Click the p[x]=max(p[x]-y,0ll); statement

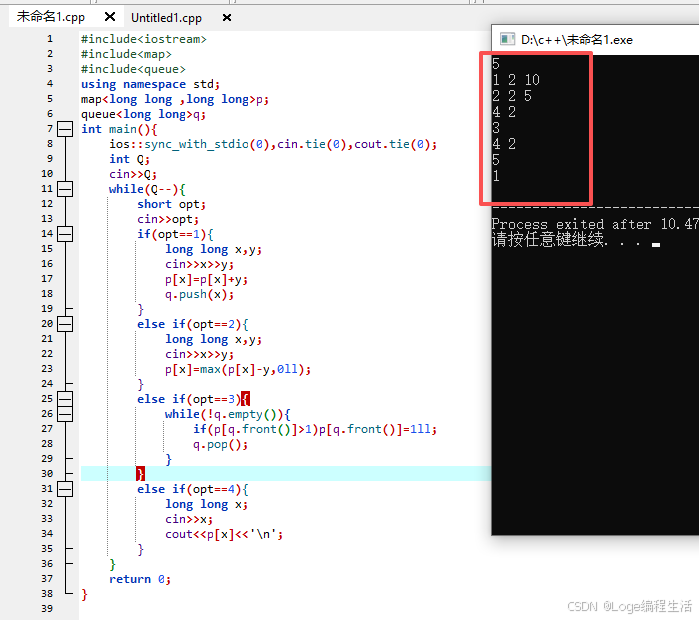pos(238,370)
